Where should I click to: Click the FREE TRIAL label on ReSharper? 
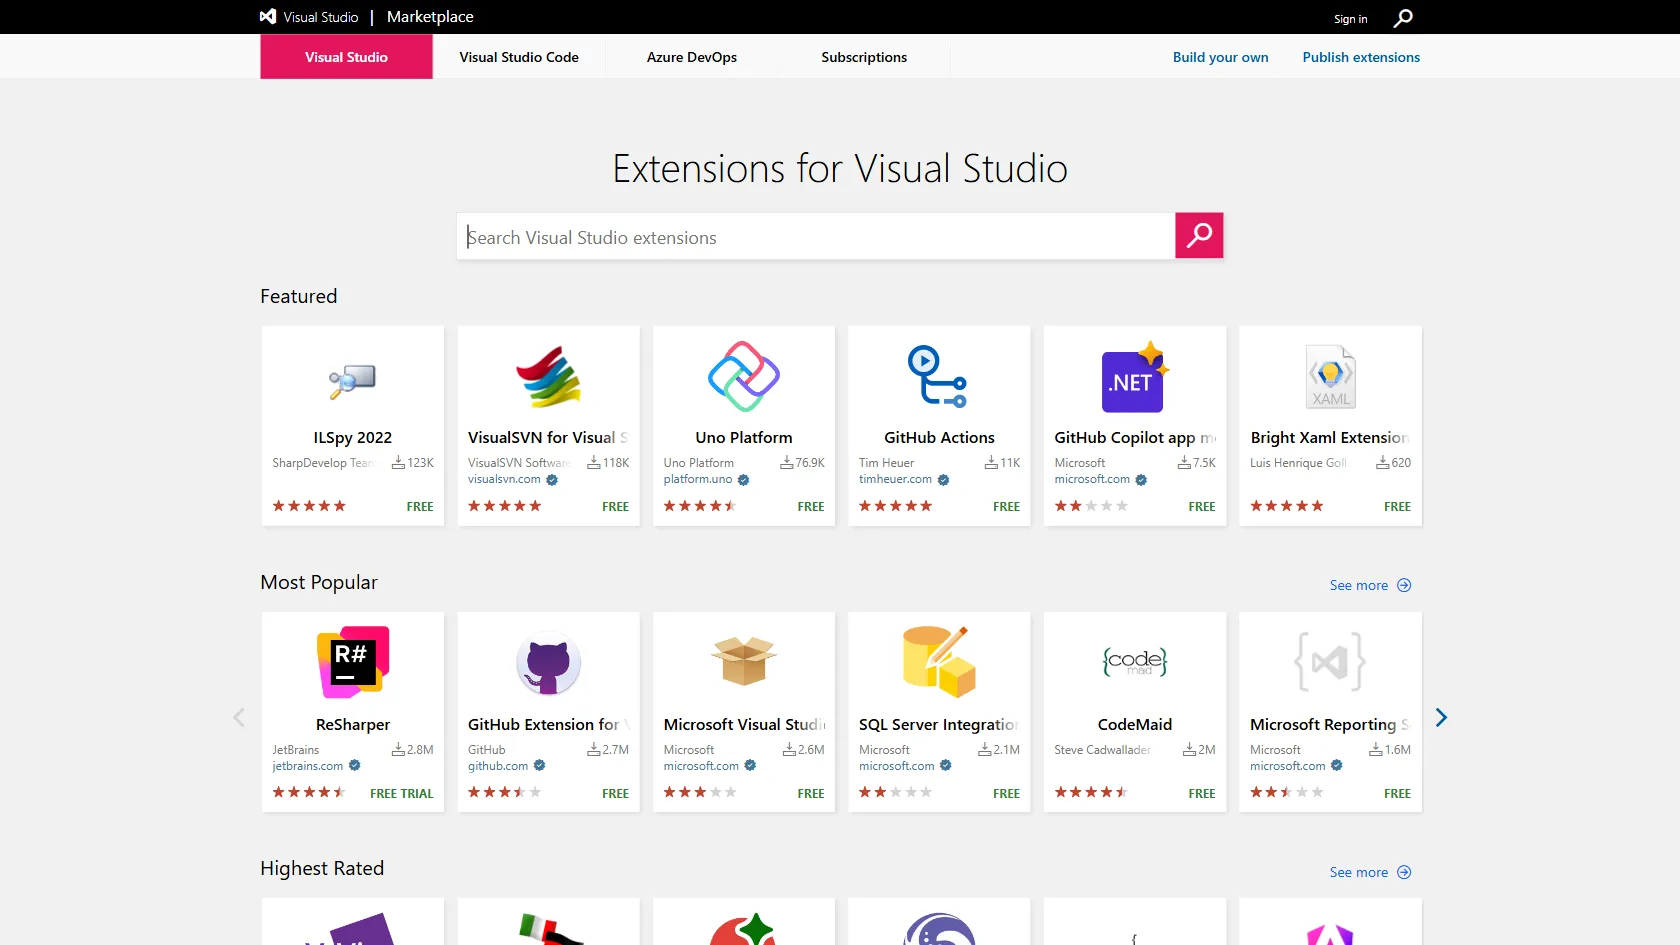click(x=401, y=793)
